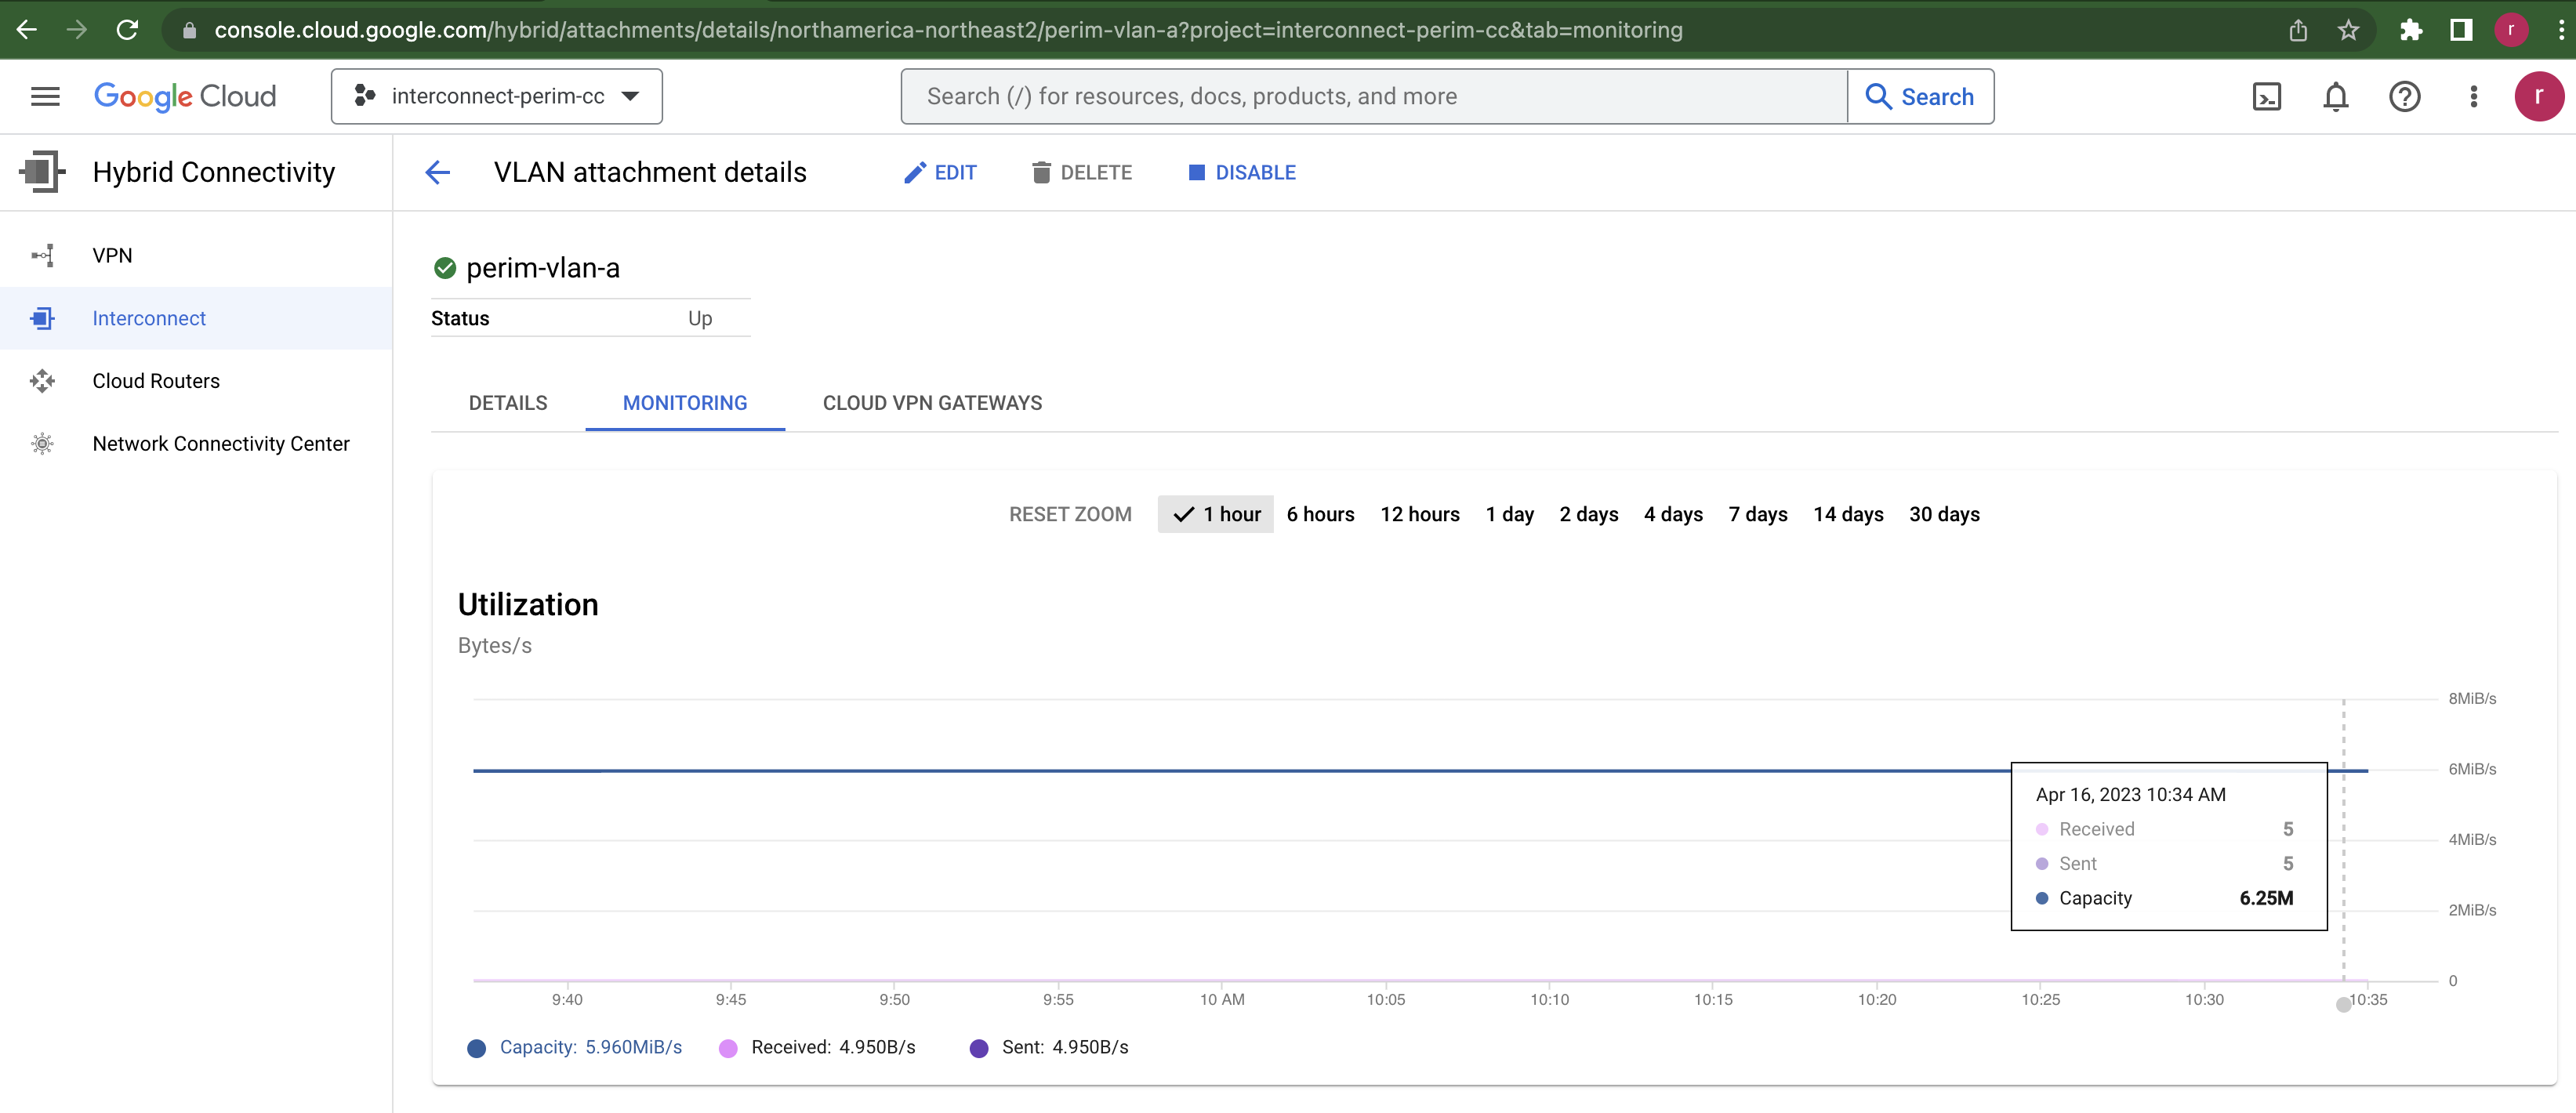Open the more options three-dot menu
The width and height of the screenshot is (2576, 1113).
click(2474, 96)
